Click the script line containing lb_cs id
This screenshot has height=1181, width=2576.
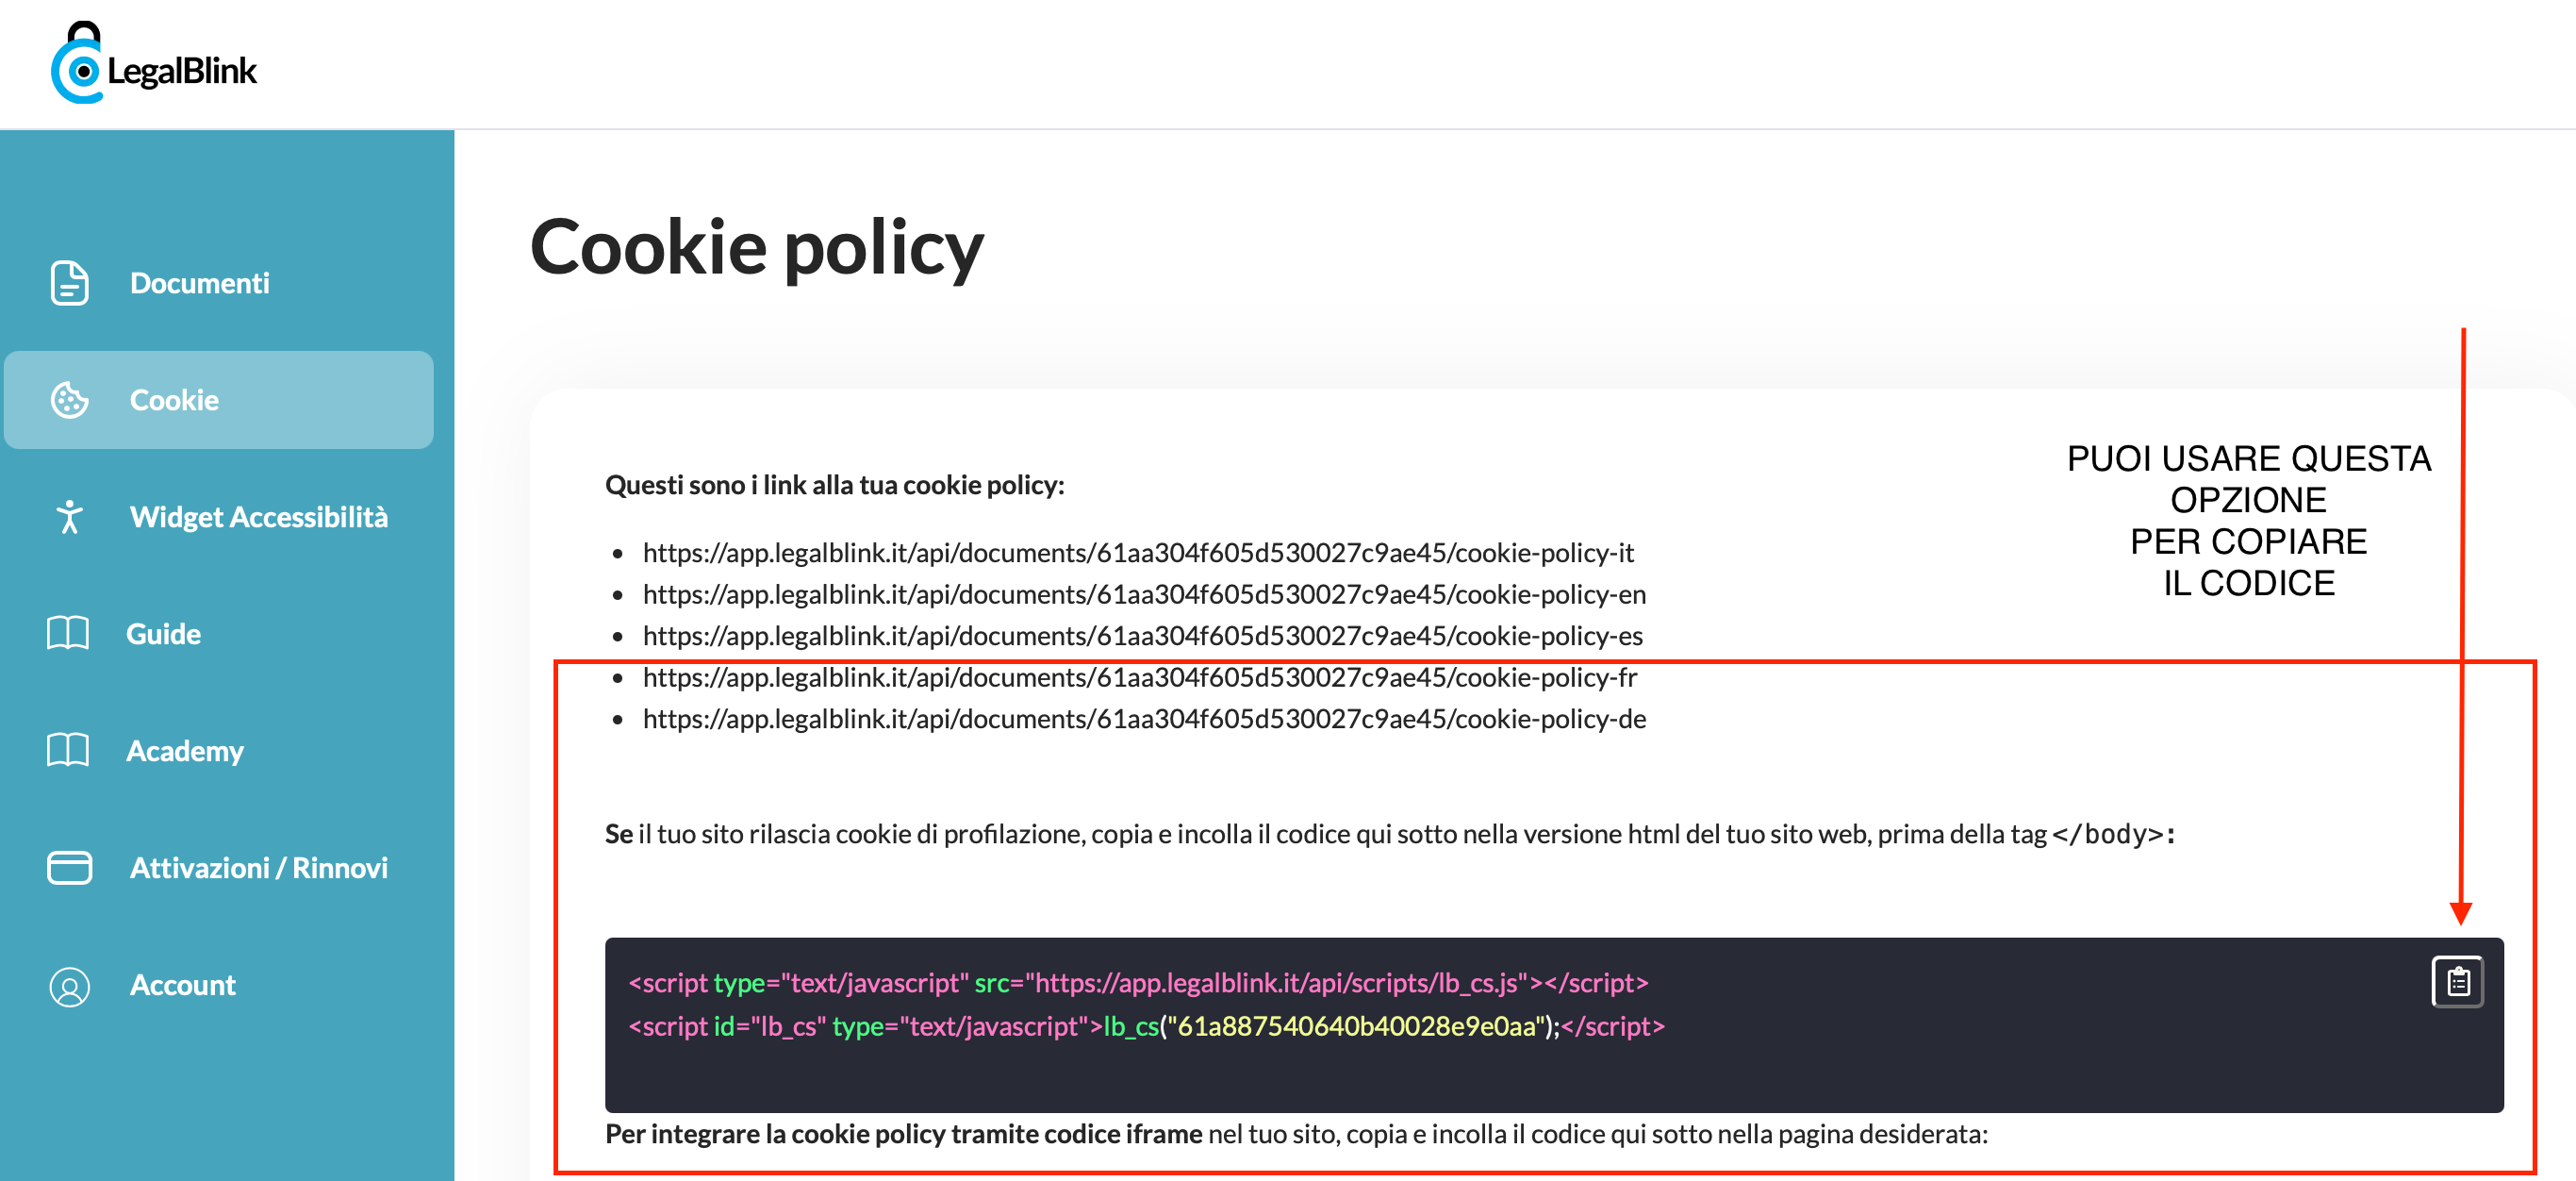click(x=1146, y=1026)
